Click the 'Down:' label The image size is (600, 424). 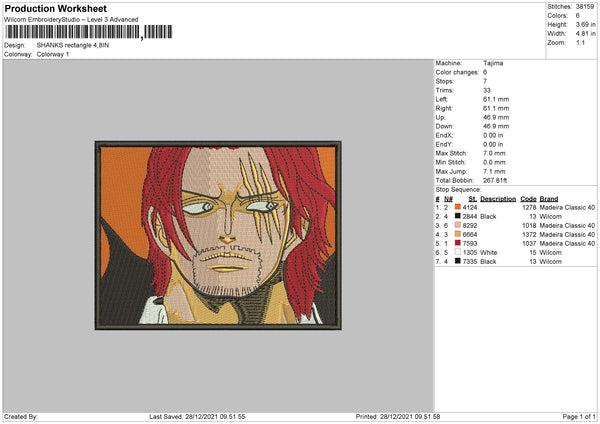pos(444,126)
